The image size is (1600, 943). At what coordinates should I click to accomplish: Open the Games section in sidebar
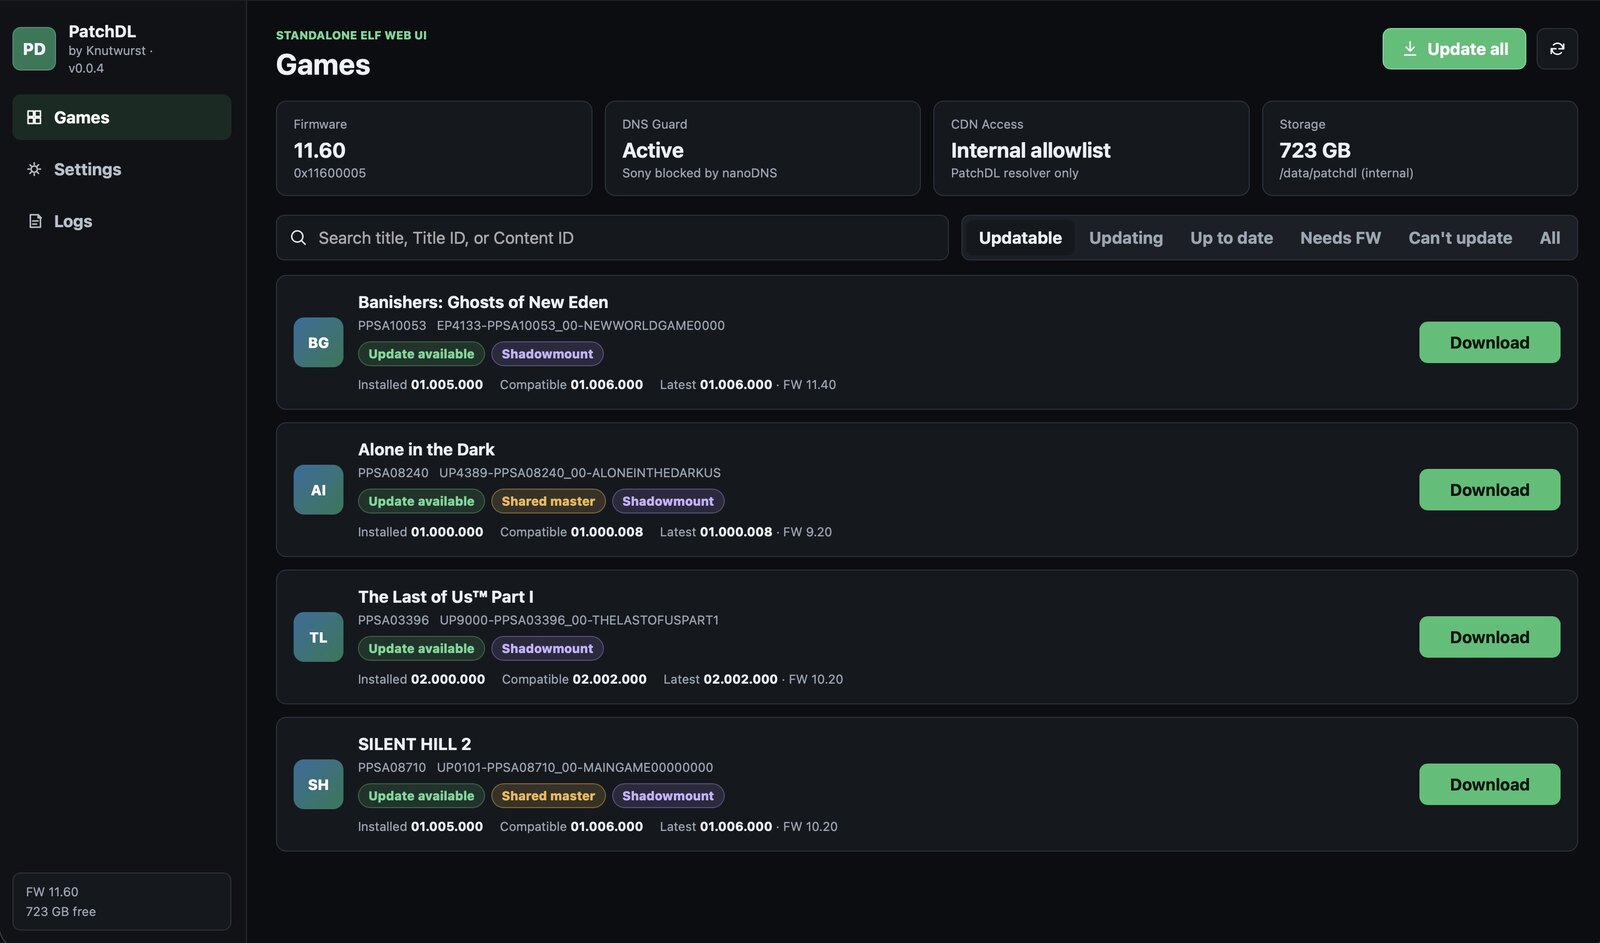[121, 117]
